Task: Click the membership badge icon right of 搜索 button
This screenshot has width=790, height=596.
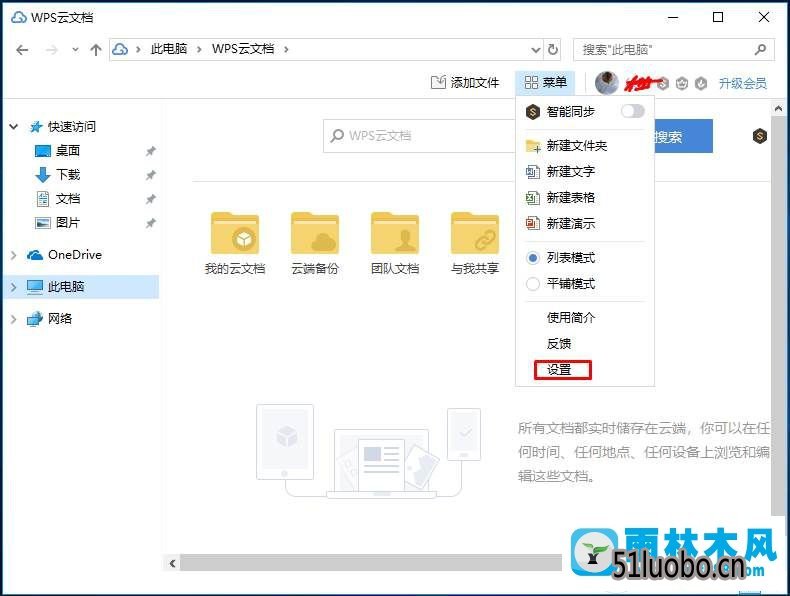Action: (760, 136)
